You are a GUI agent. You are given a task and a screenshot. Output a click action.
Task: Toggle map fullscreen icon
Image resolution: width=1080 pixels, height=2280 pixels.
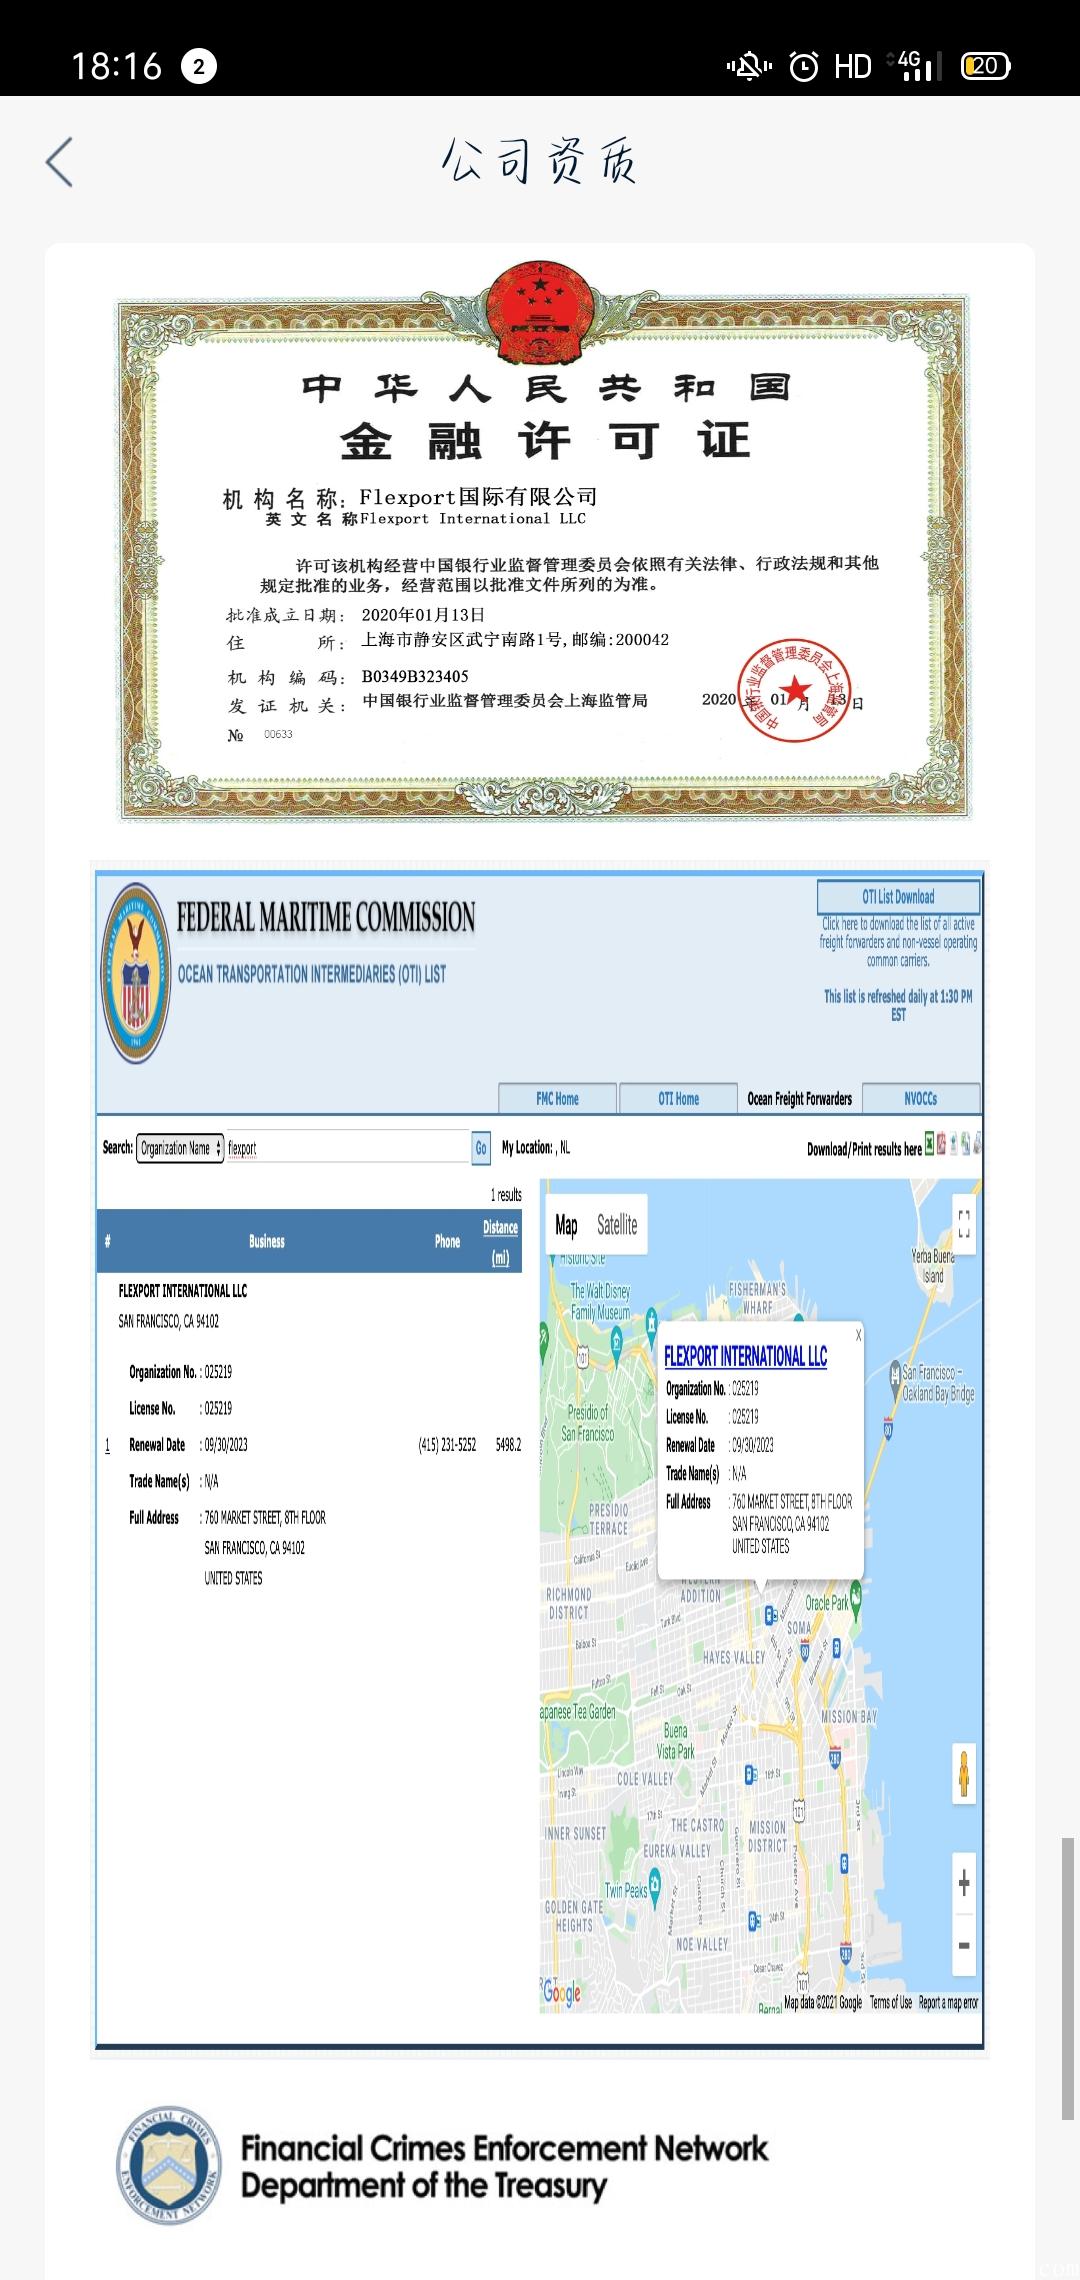[x=964, y=1223]
